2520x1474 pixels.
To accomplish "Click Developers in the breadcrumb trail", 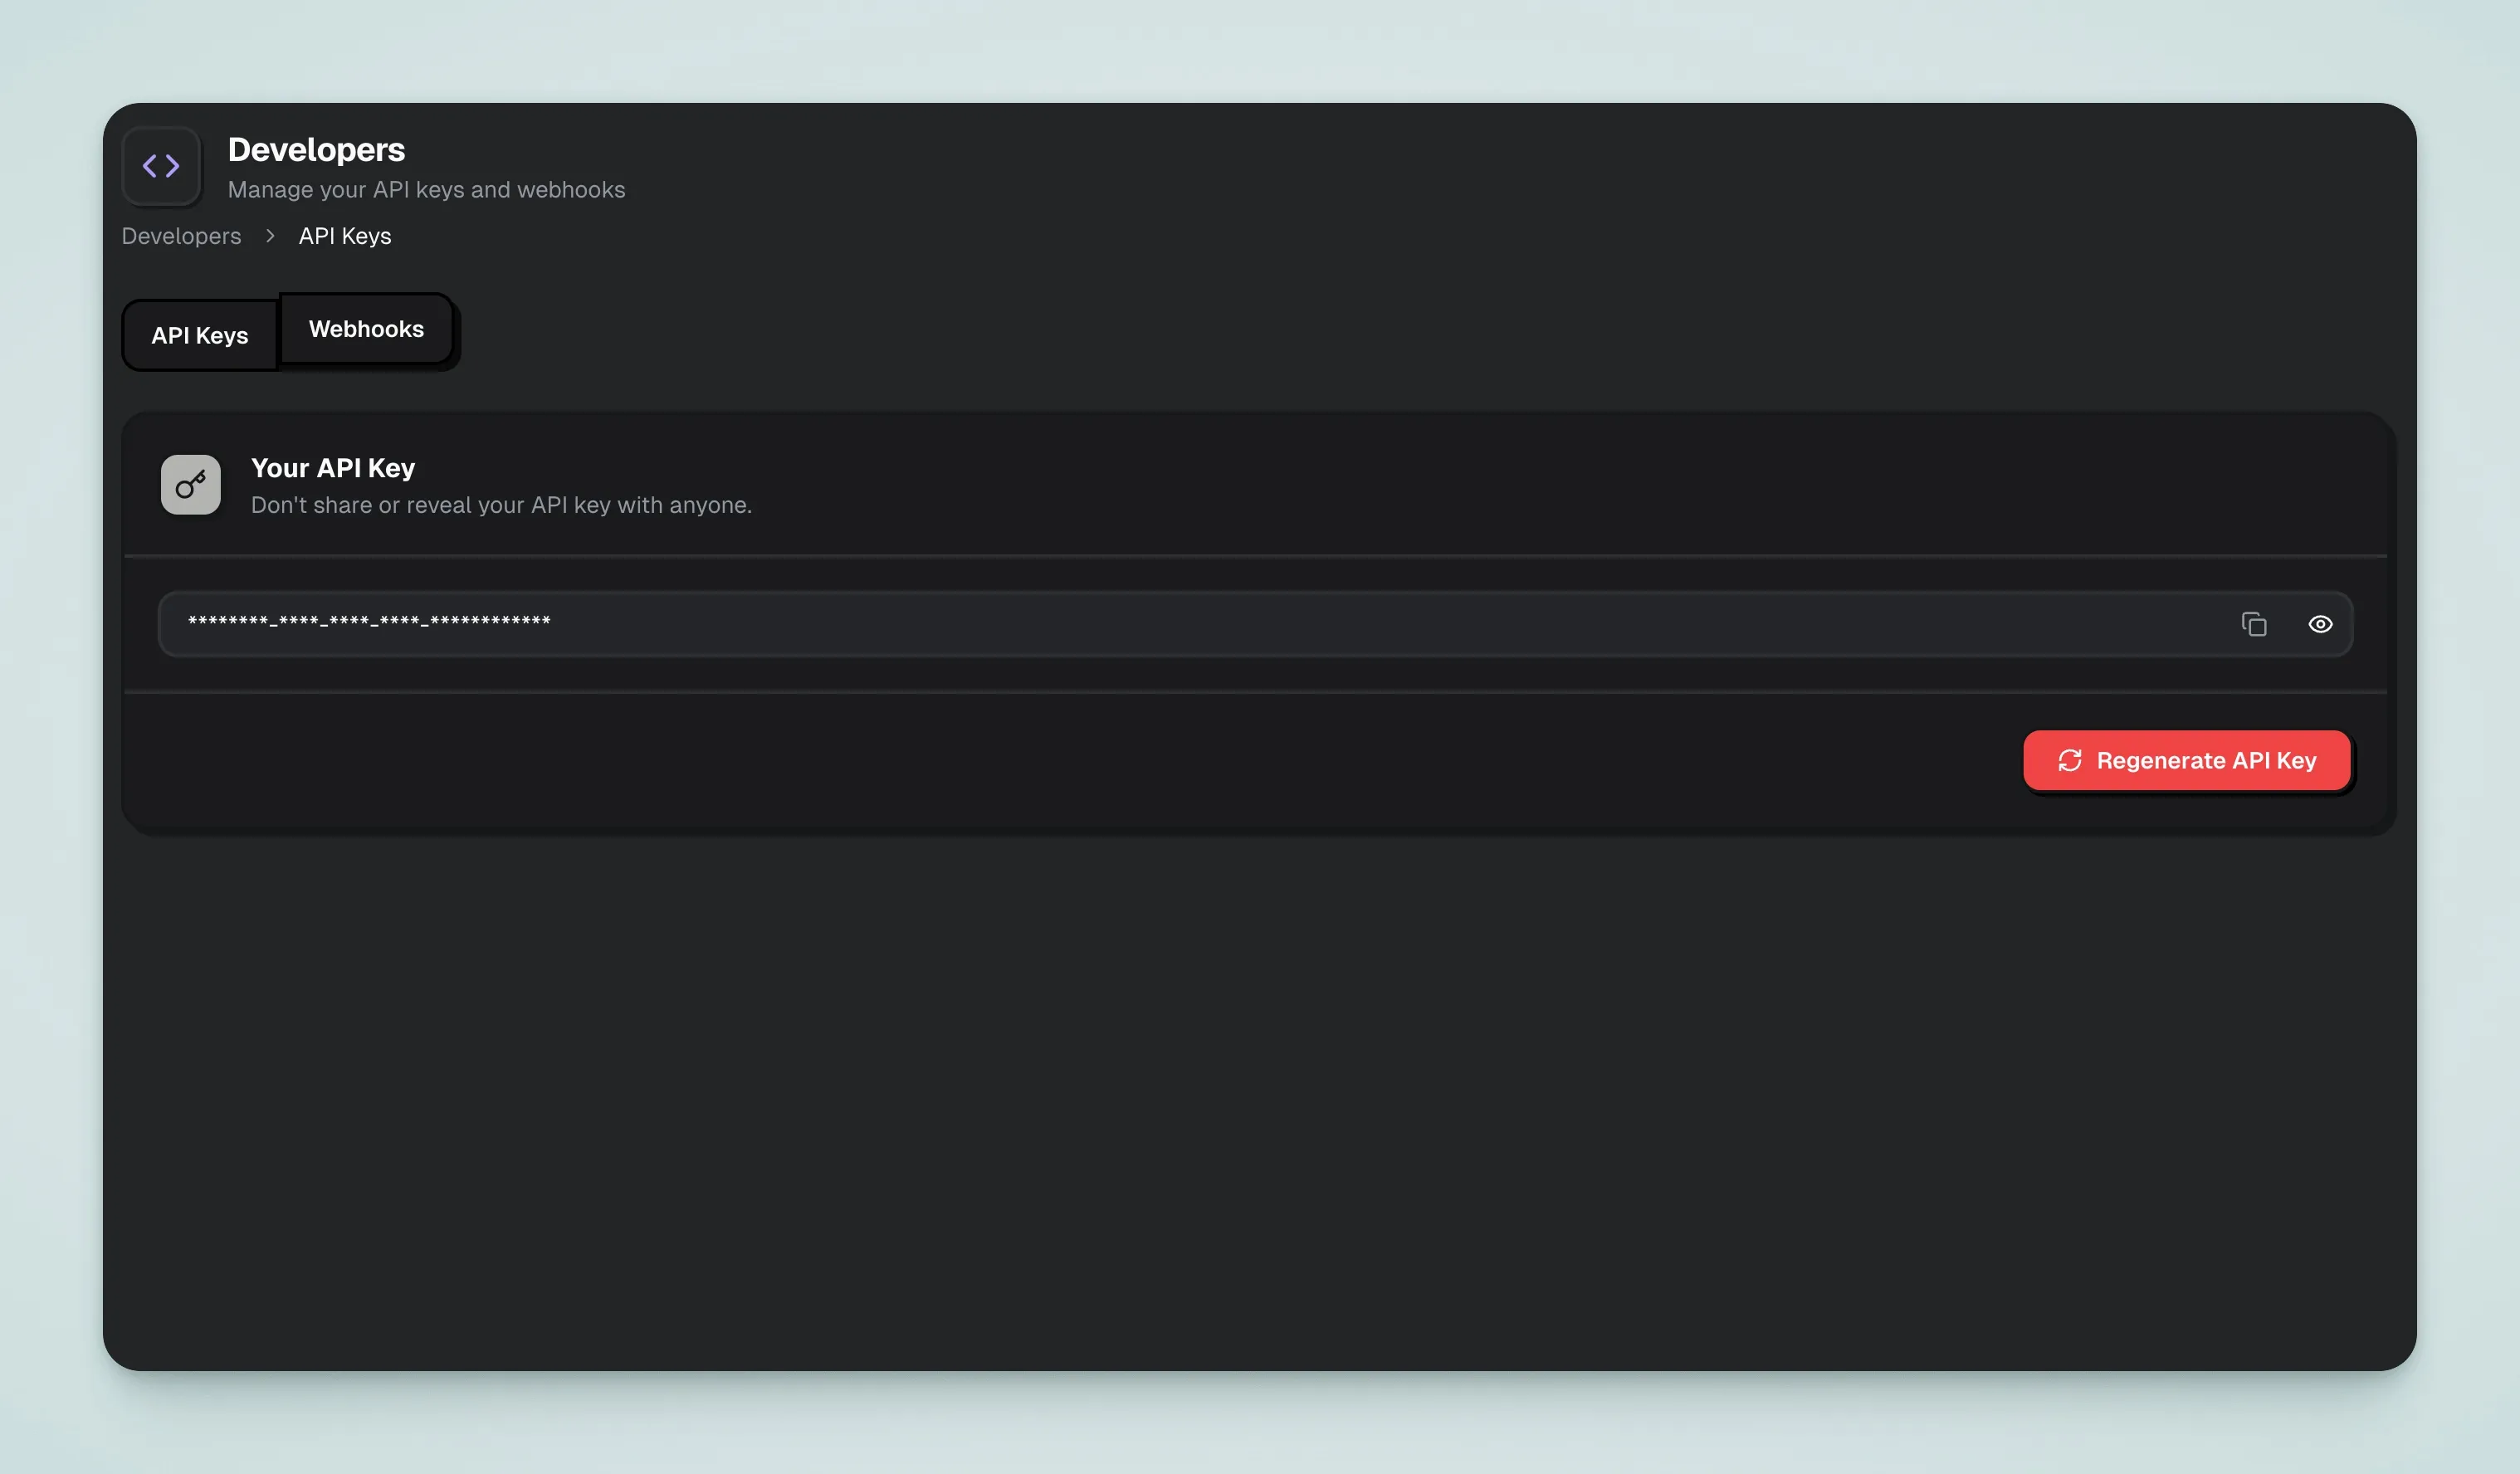I will tap(181, 236).
